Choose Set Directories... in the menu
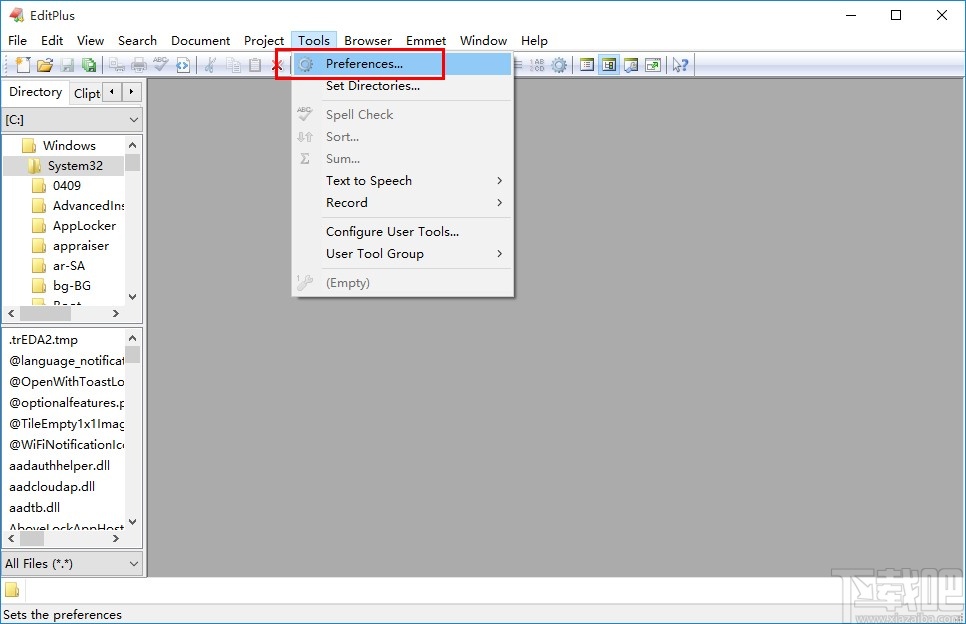 point(402,86)
